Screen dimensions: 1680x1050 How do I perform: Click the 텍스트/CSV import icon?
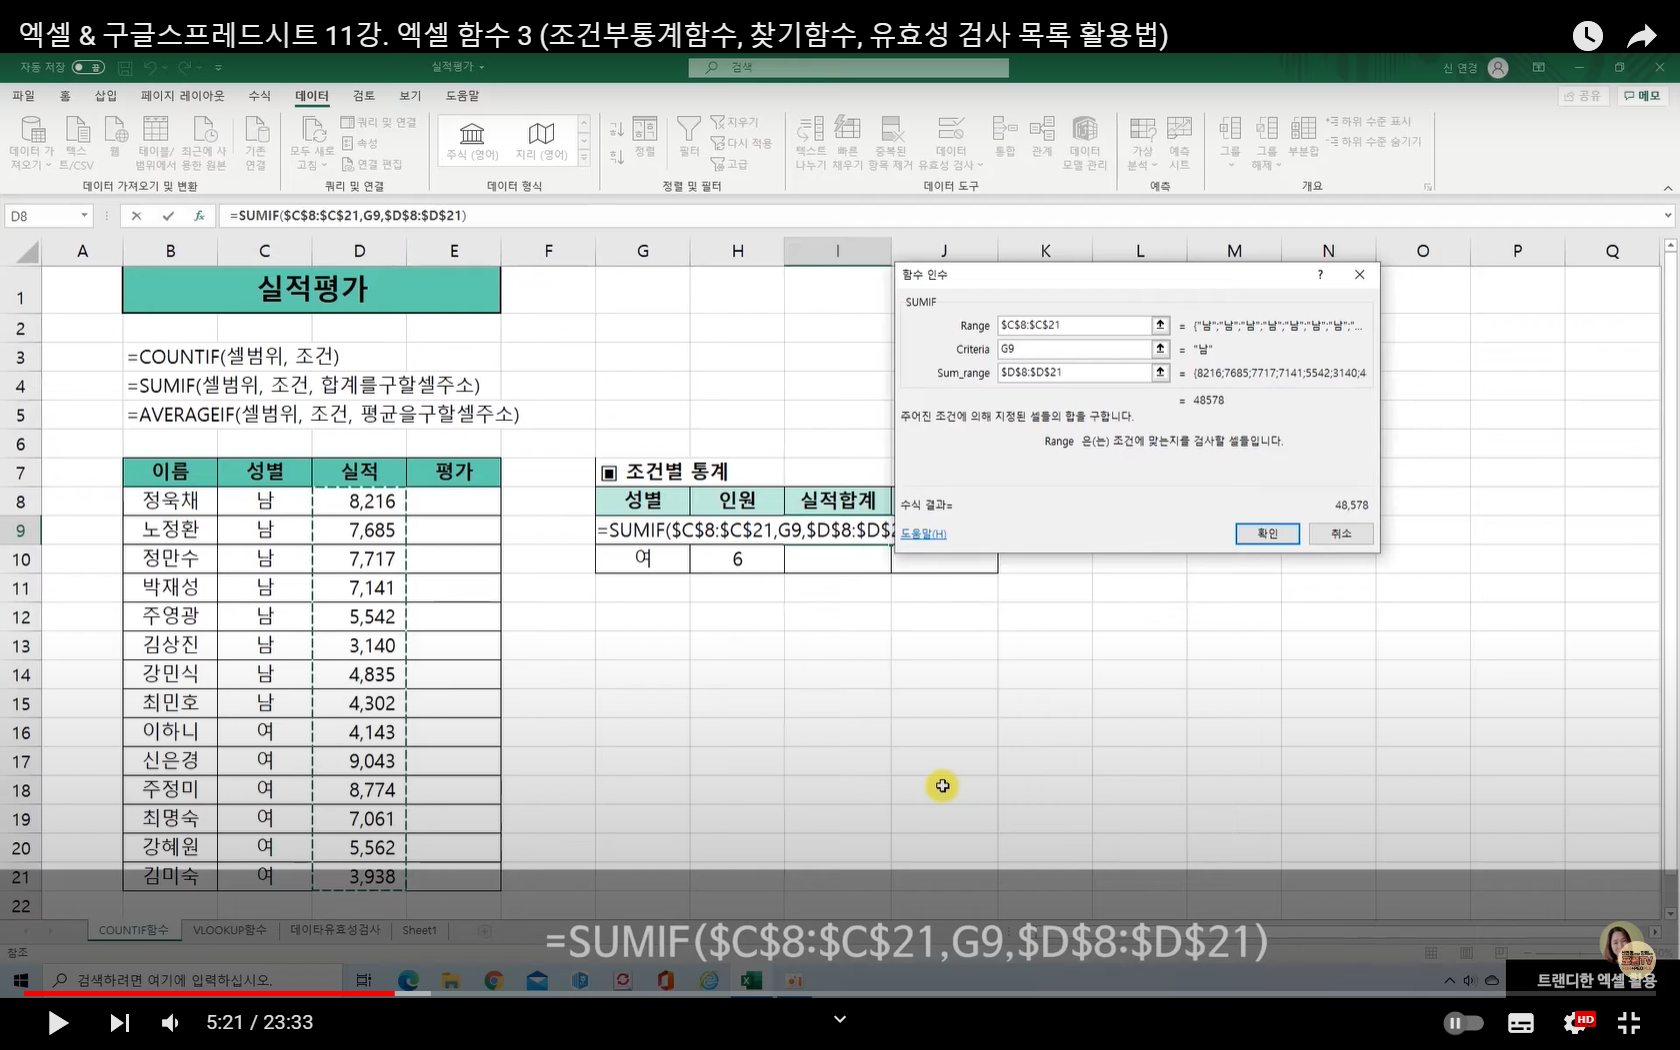pos(76,143)
